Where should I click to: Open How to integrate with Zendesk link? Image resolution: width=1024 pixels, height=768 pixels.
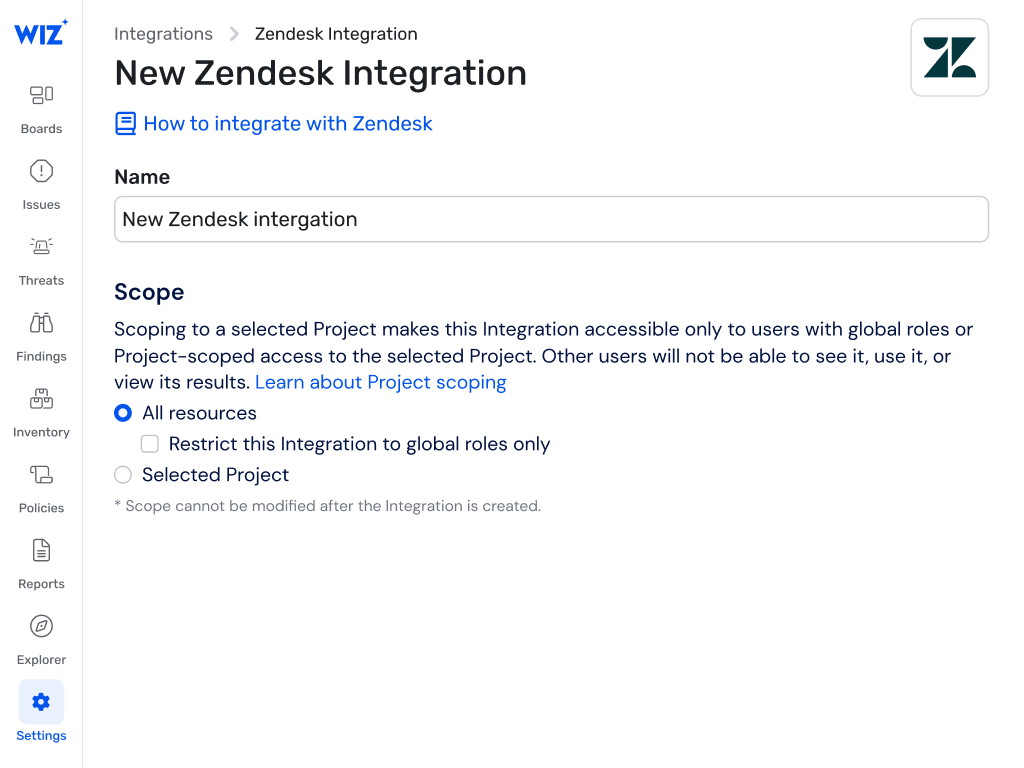(288, 124)
